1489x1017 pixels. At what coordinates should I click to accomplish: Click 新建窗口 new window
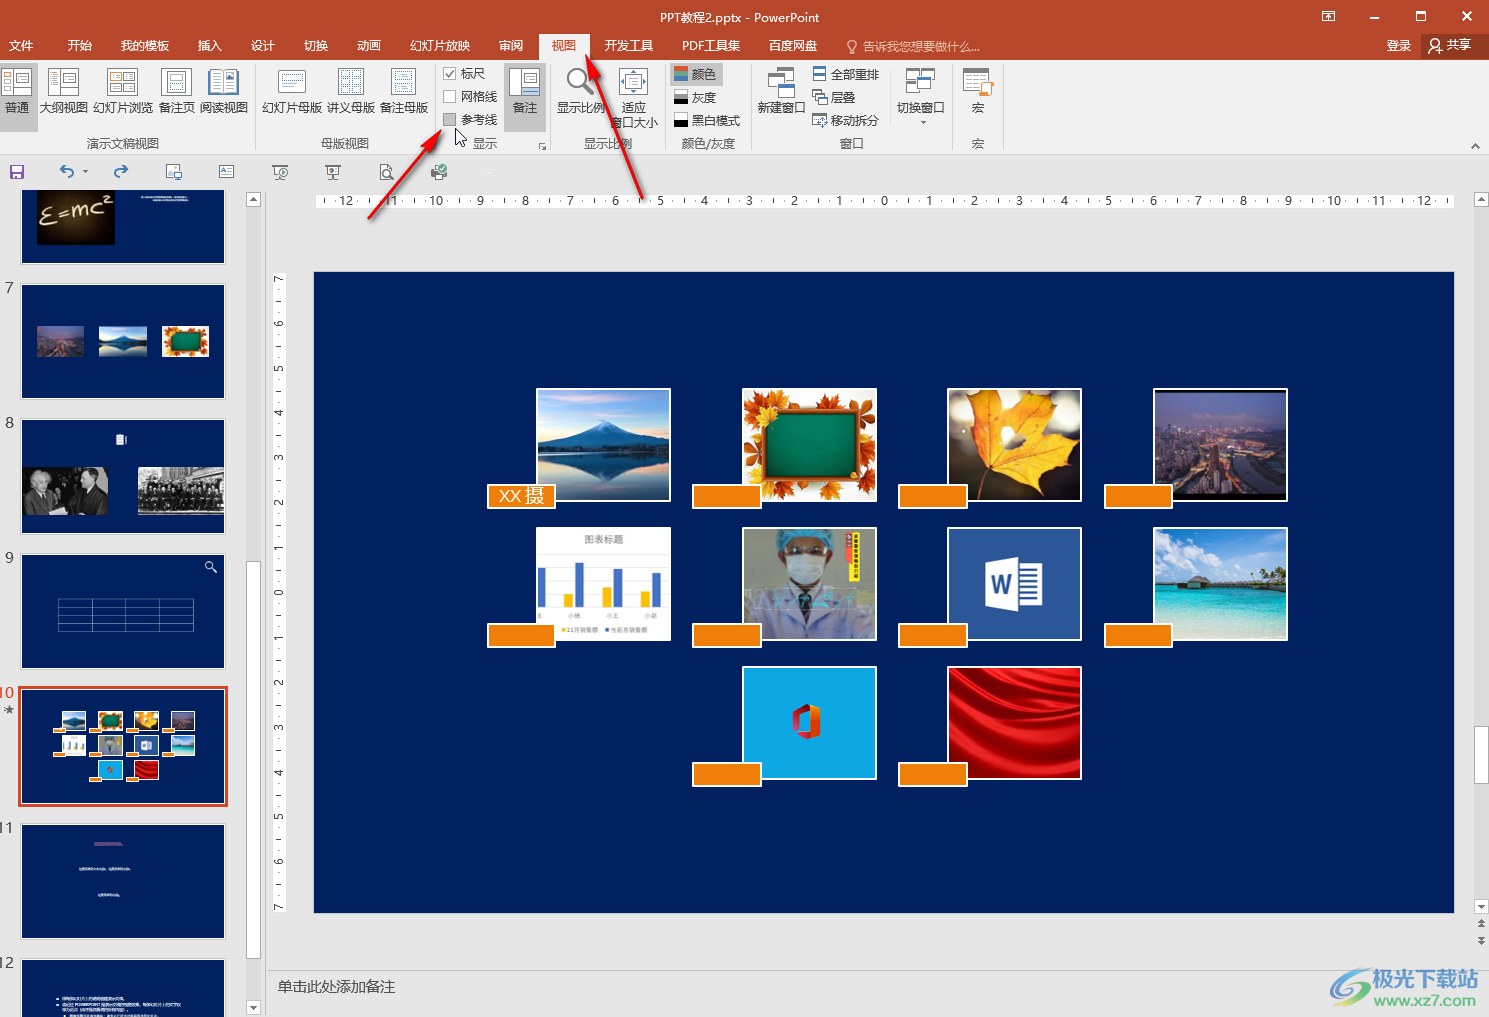pos(781,92)
